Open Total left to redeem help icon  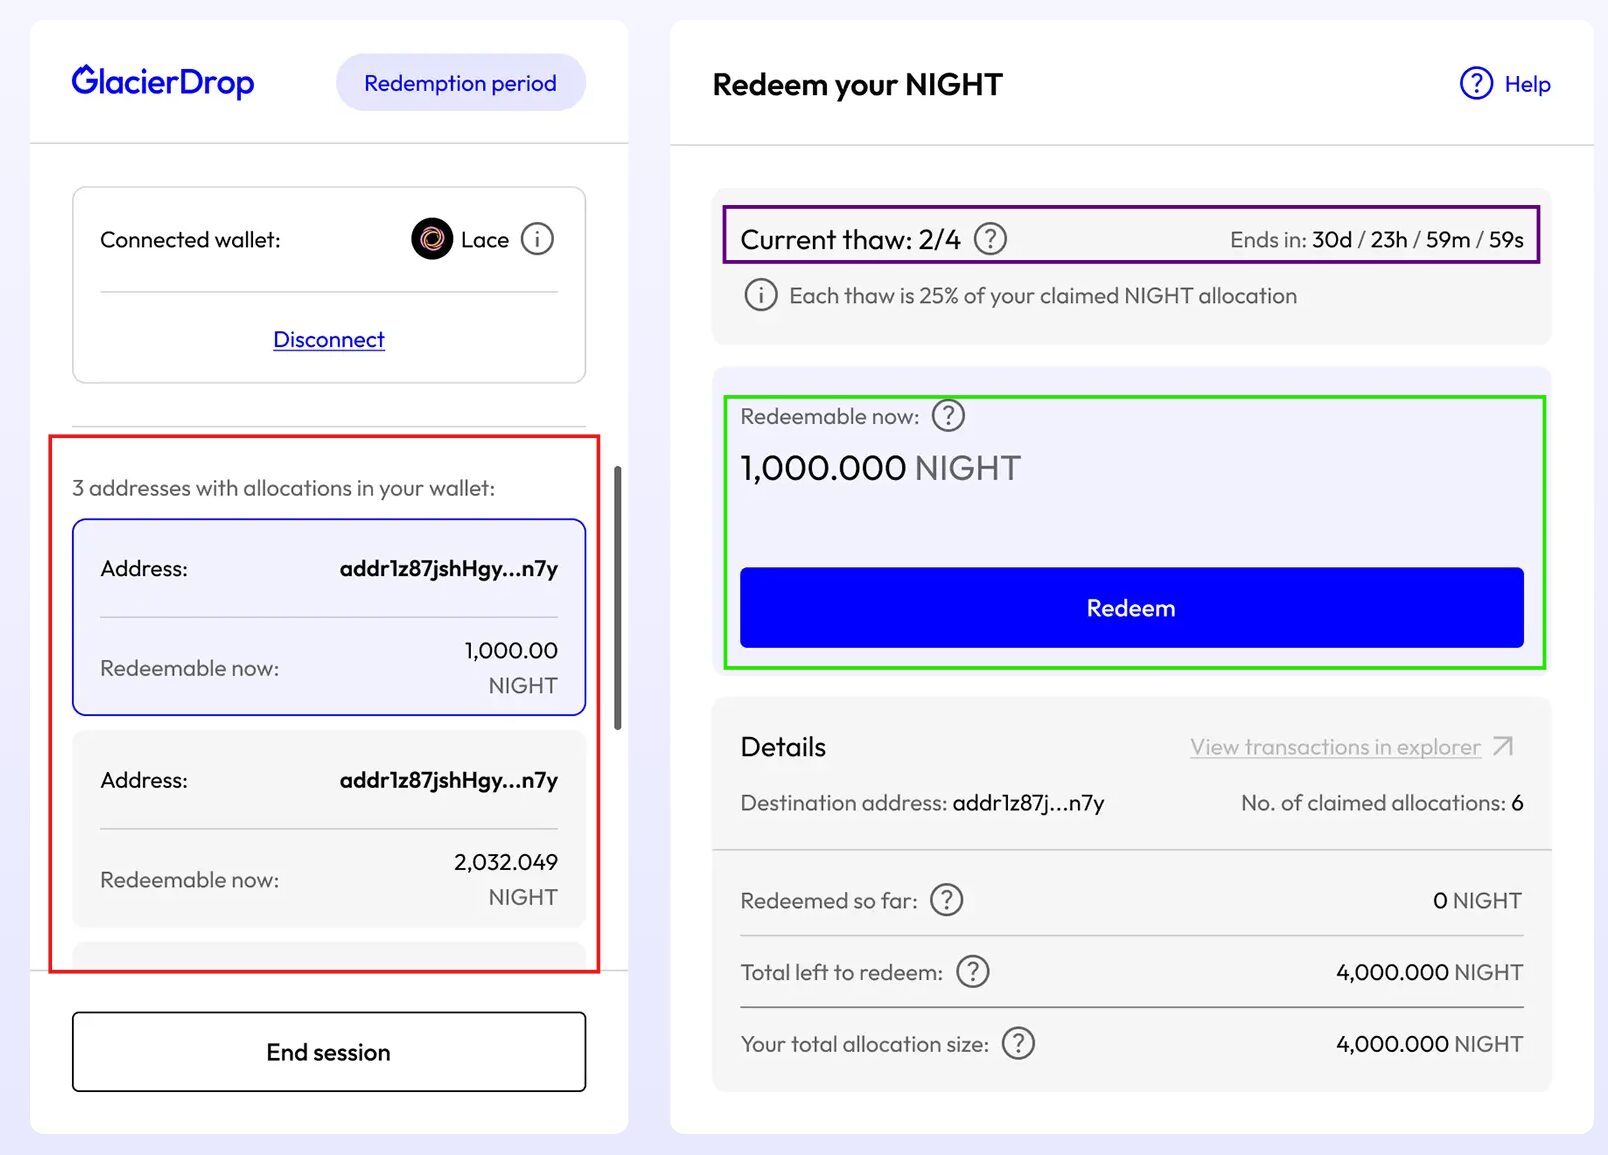pos(972,971)
